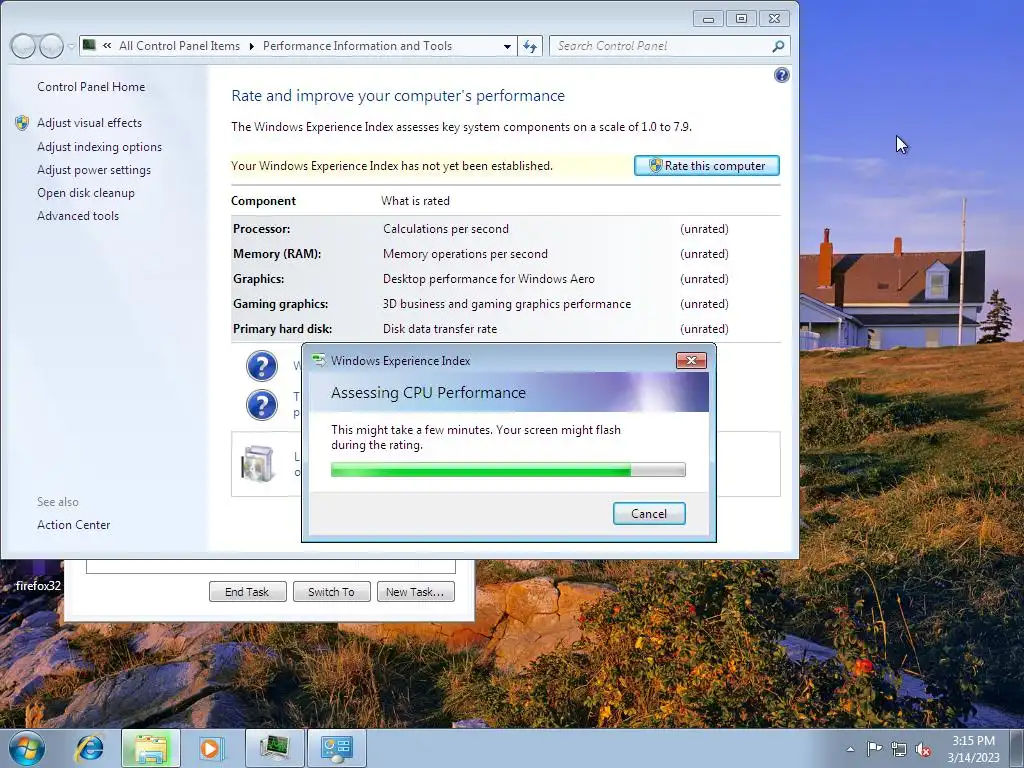Screen dimensions: 1024x768
Task: Click the Windows Experience Index dialog title icon
Action: [319, 360]
